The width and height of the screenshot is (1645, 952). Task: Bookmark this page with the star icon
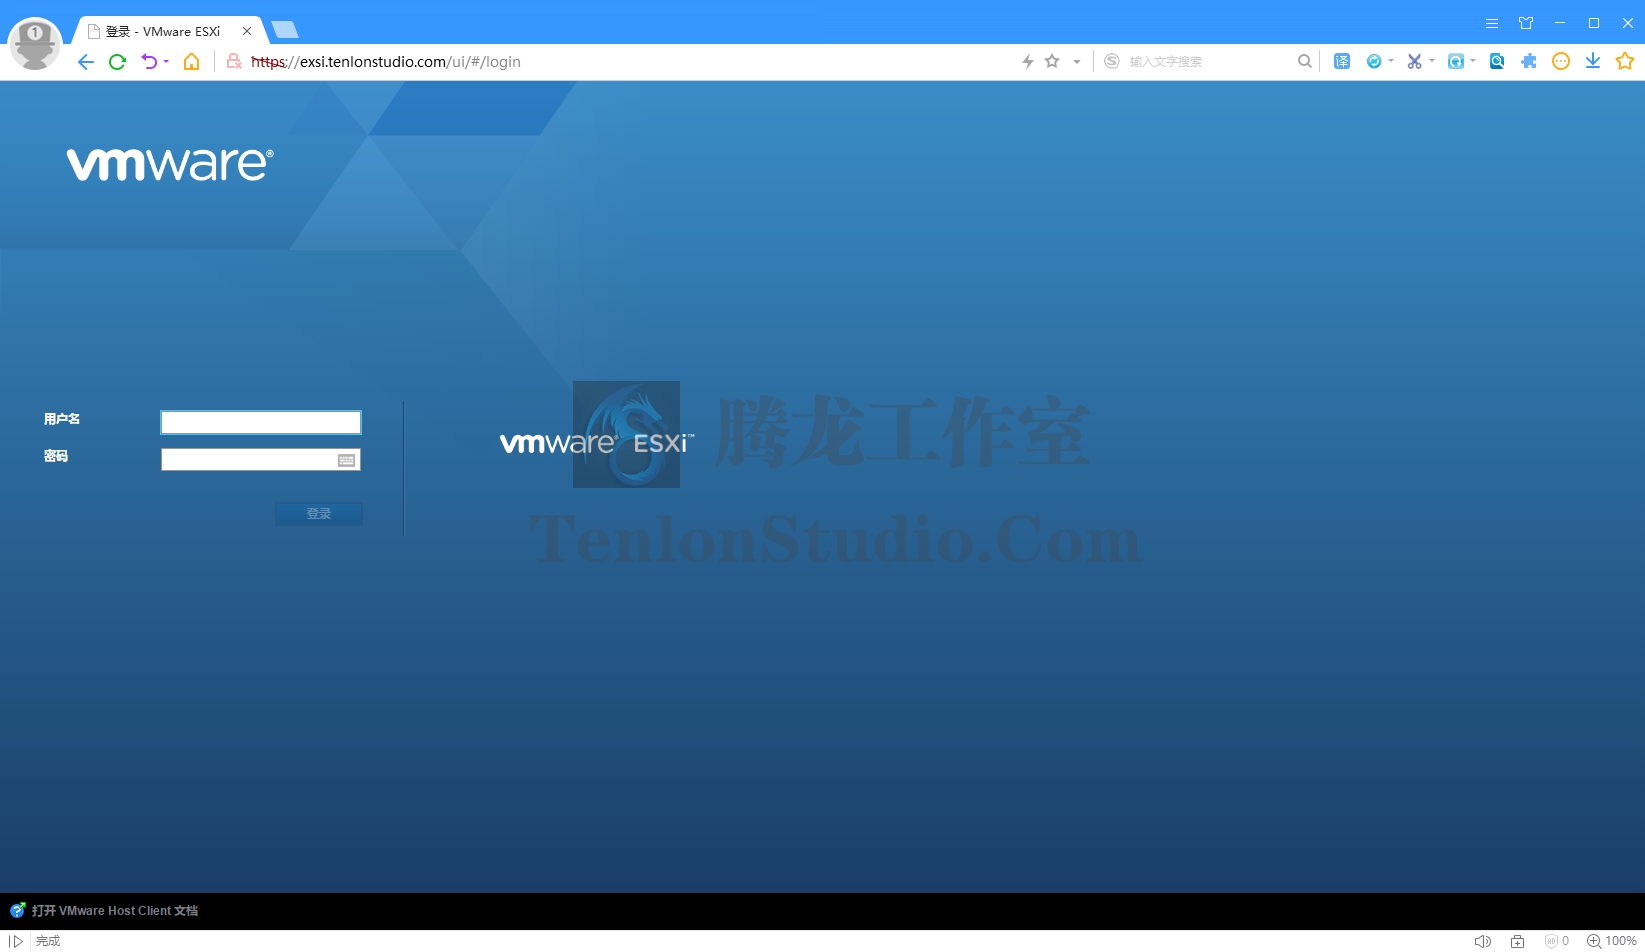pyautogui.click(x=1052, y=62)
